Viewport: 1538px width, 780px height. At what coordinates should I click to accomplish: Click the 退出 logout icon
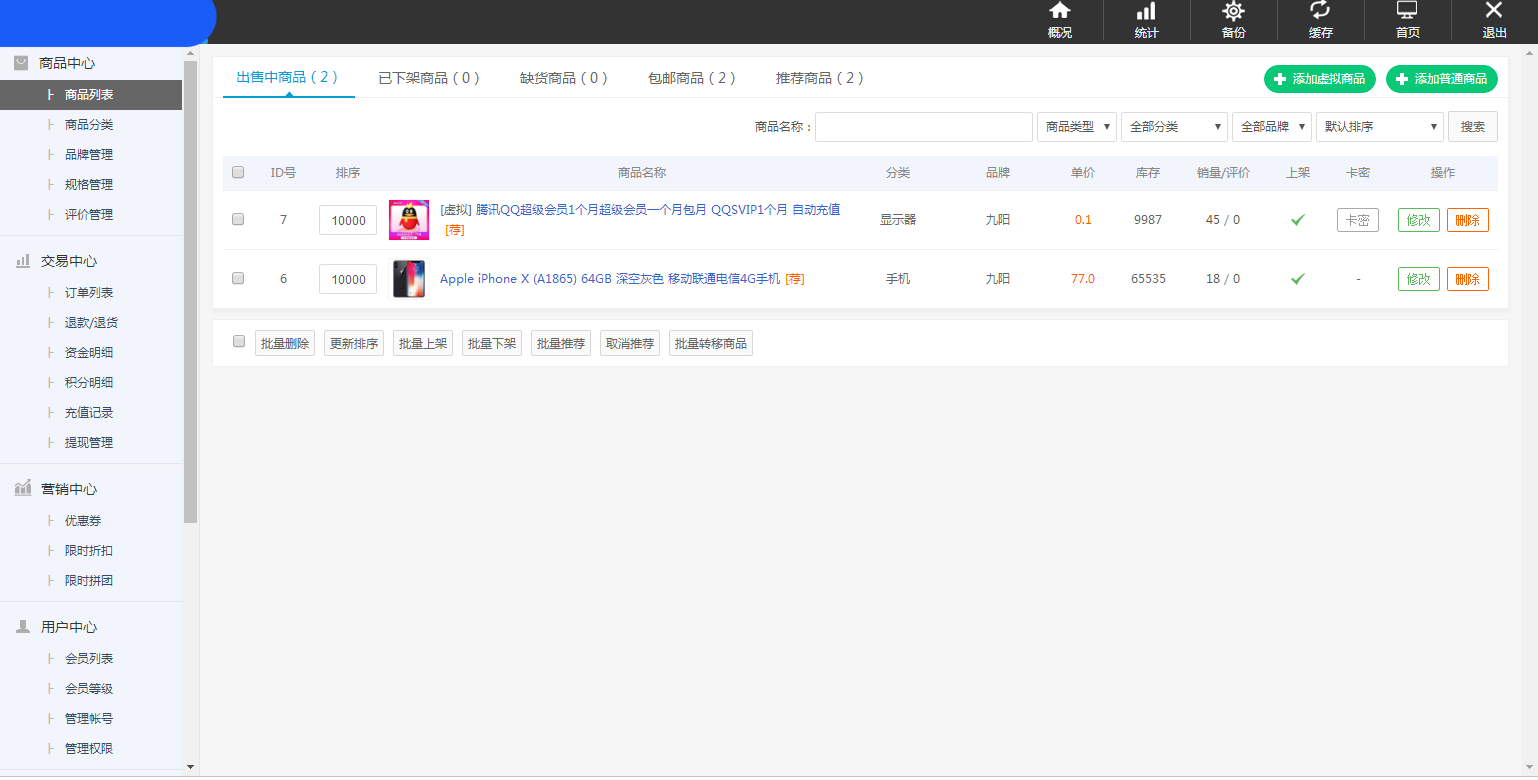pyautogui.click(x=1493, y=18)
